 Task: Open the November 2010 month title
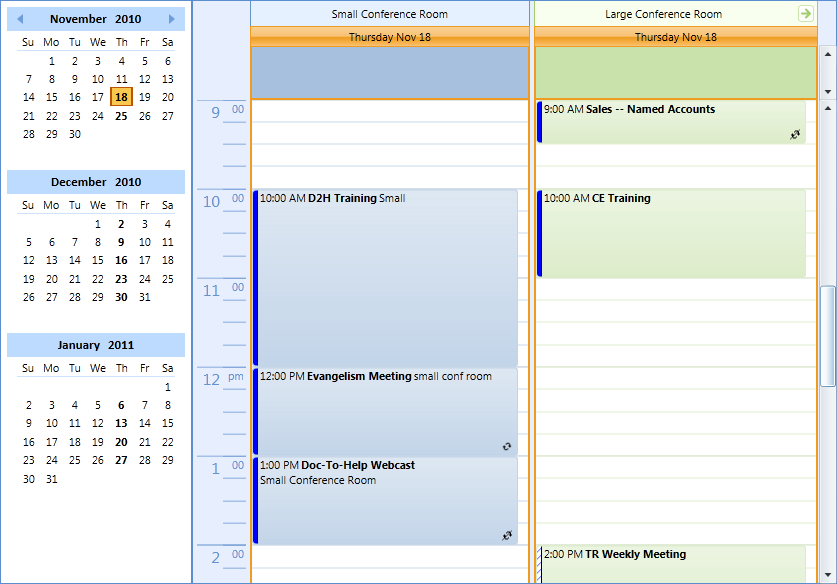coord(96,19)
